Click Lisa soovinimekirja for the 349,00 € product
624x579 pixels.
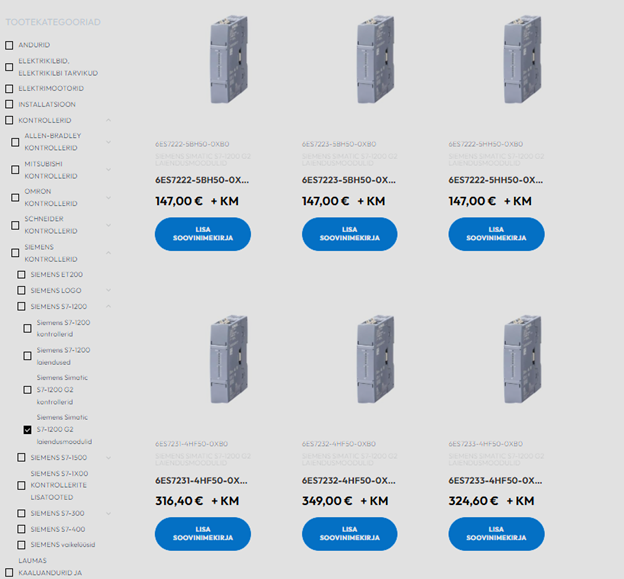[x=350, y=534]
